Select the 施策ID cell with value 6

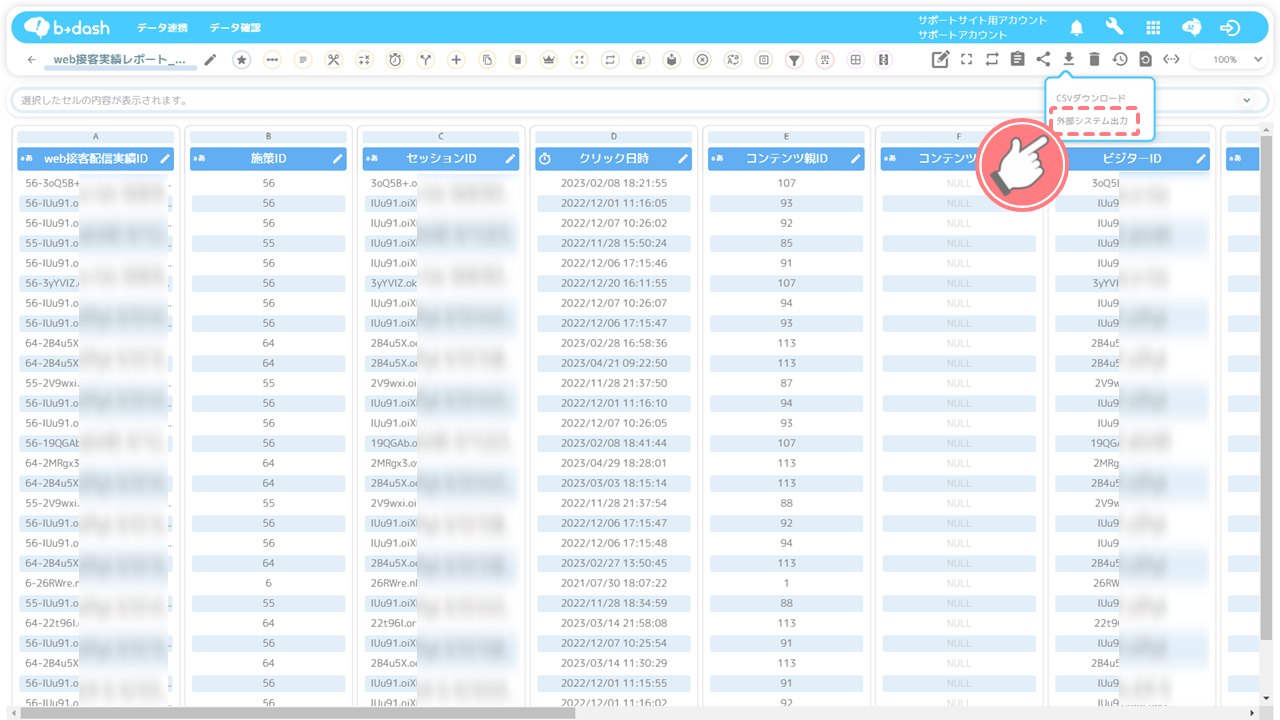point(268,583)
